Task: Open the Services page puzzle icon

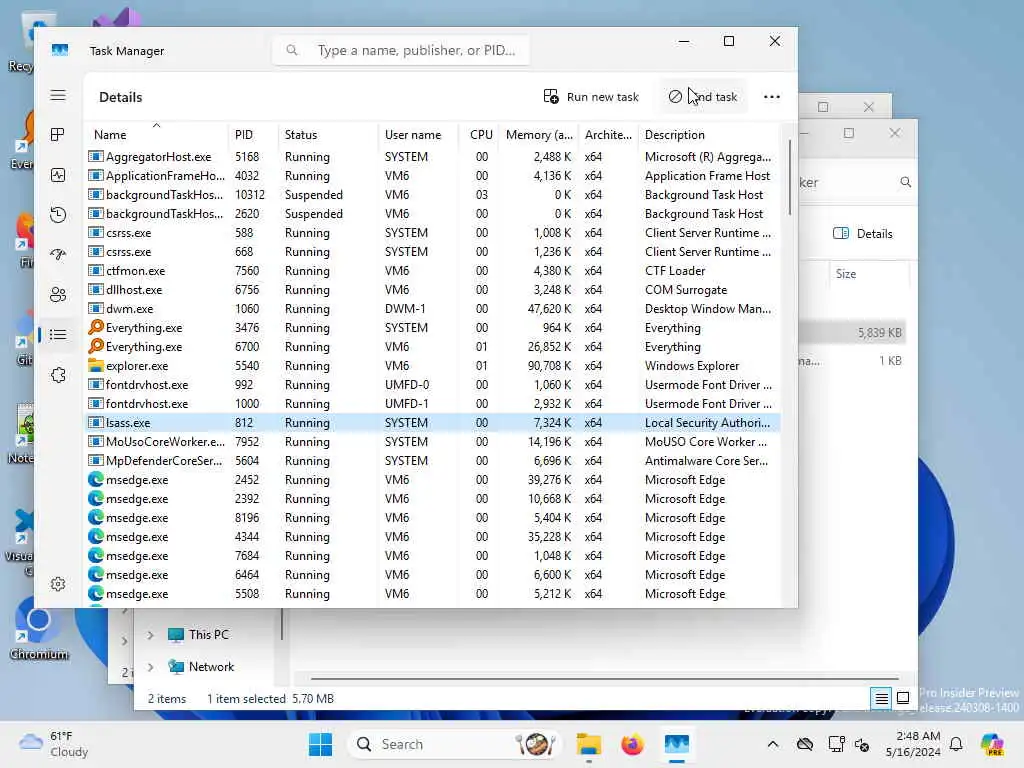Action: coord(58,375)
